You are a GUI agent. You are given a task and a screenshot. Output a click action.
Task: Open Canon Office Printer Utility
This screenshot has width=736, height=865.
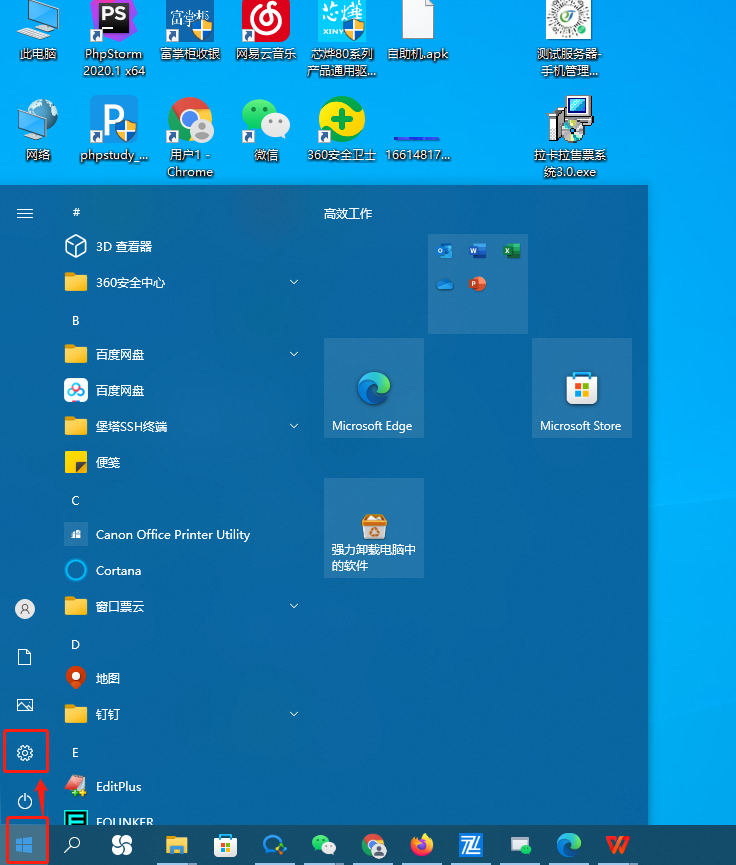[x=172, y=534]
